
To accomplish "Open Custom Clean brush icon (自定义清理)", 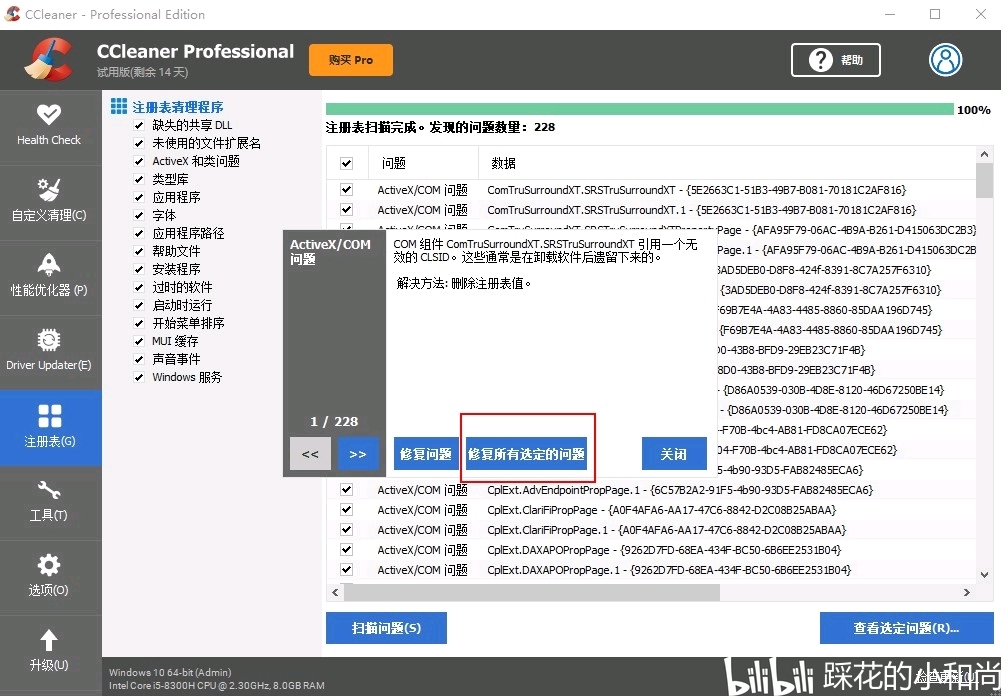I will [49, 190].
